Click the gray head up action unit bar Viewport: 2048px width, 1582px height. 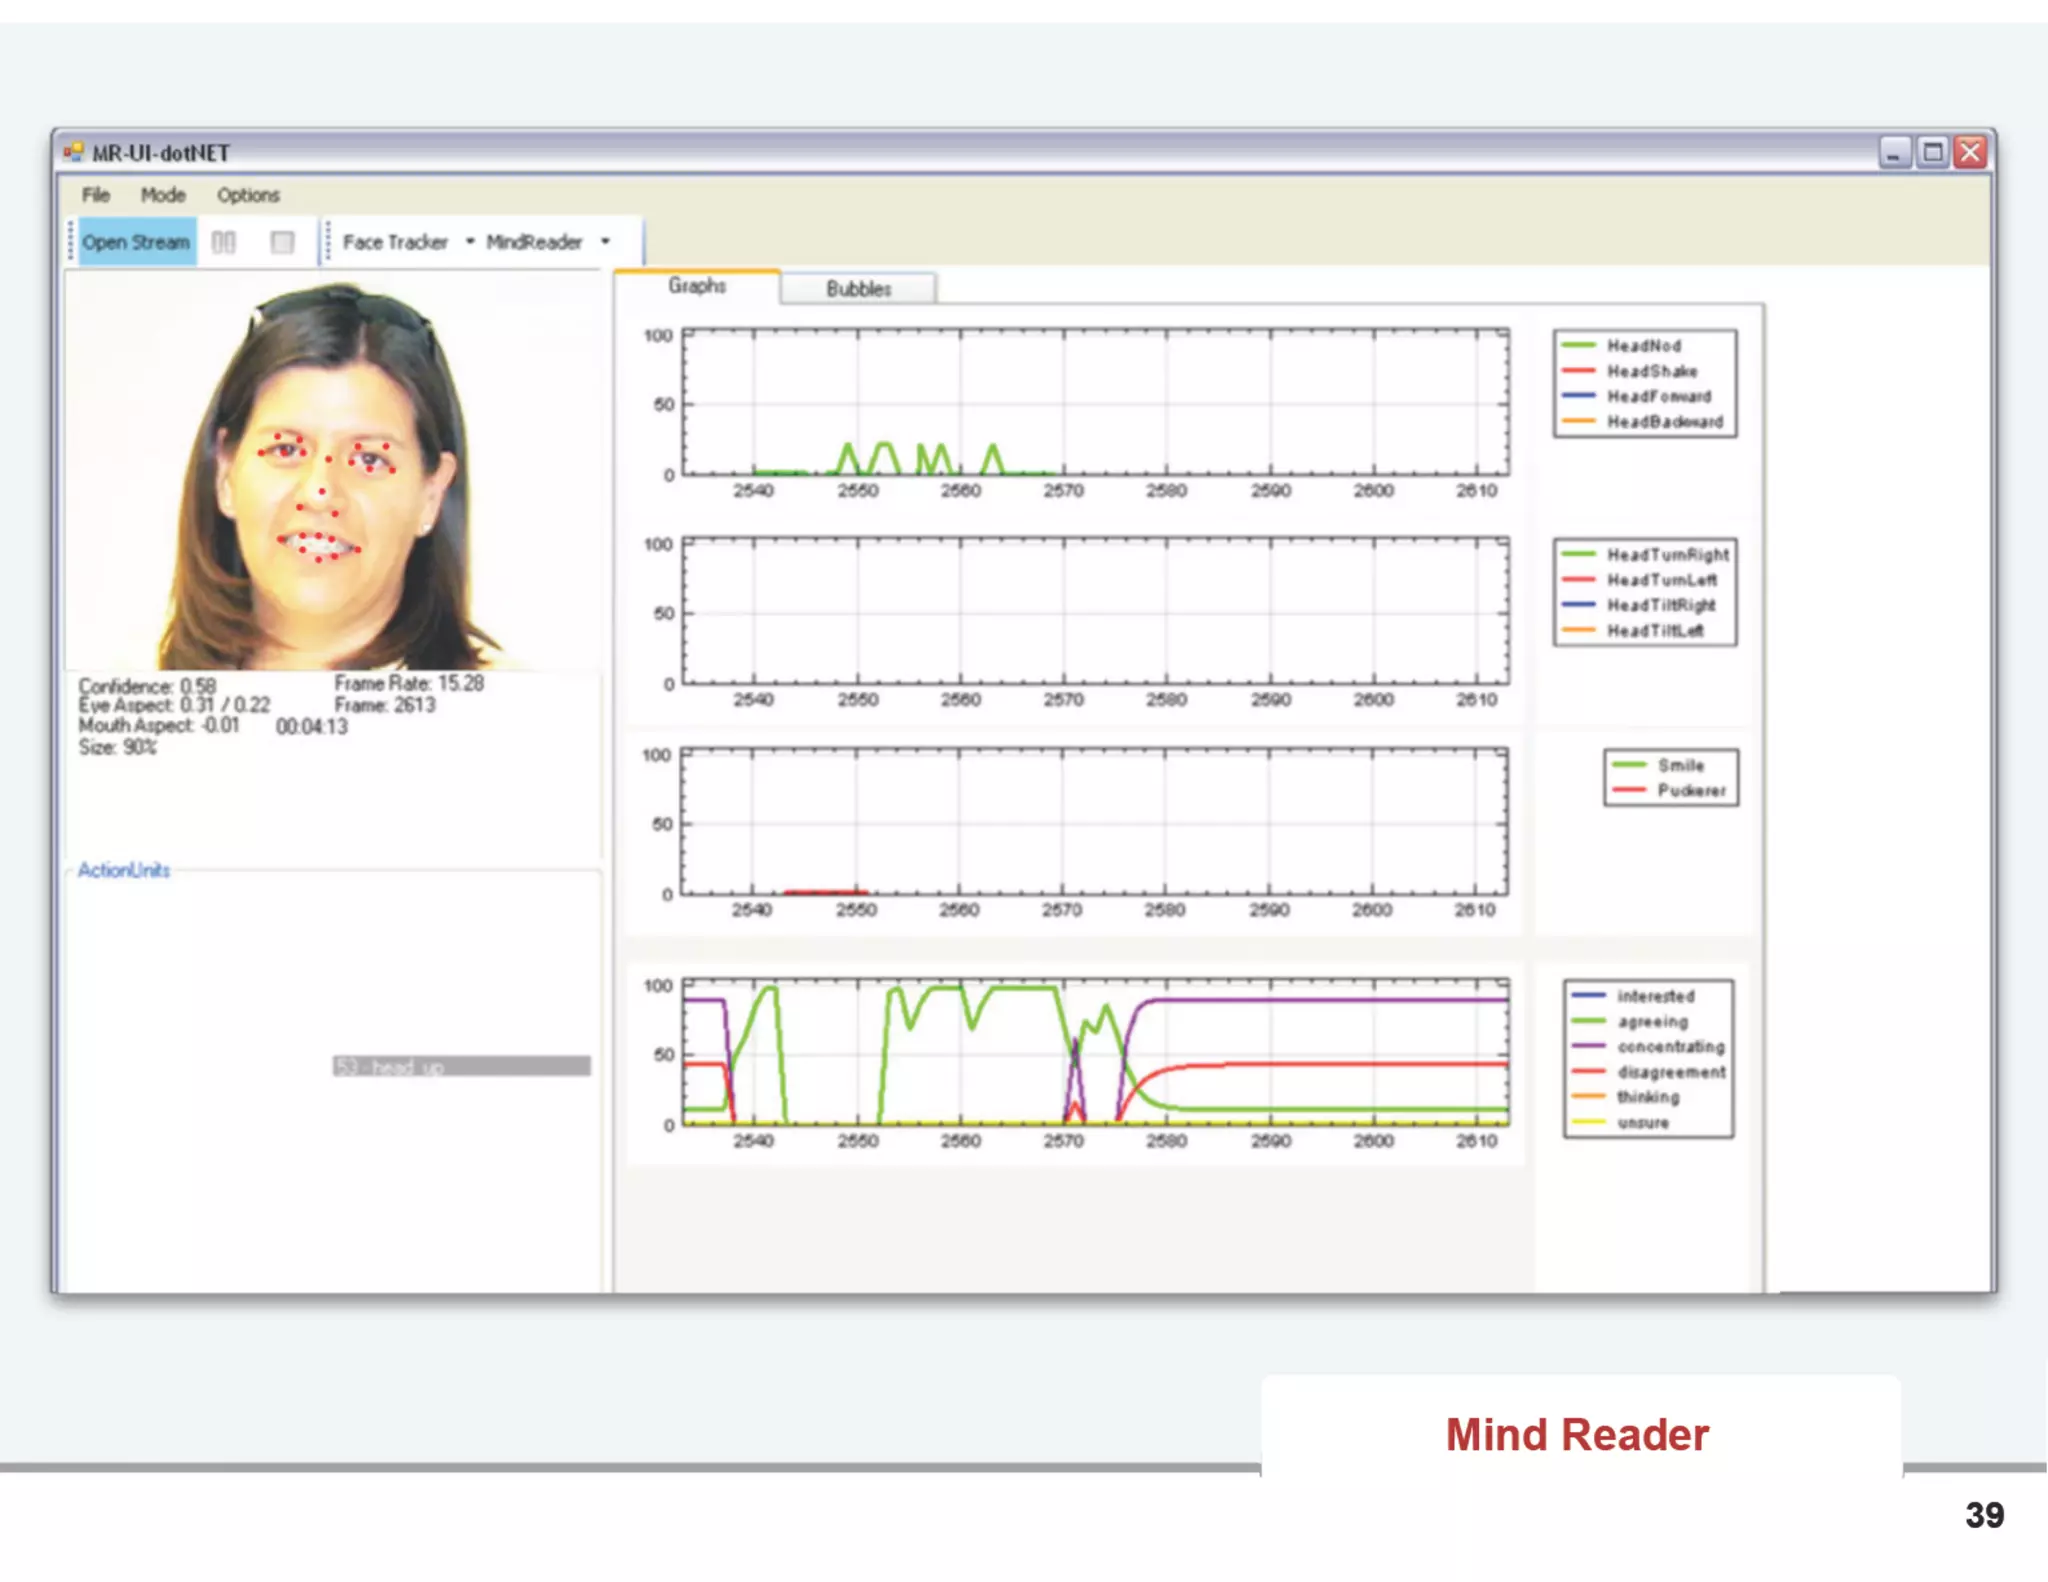[x=461, y=1066]
